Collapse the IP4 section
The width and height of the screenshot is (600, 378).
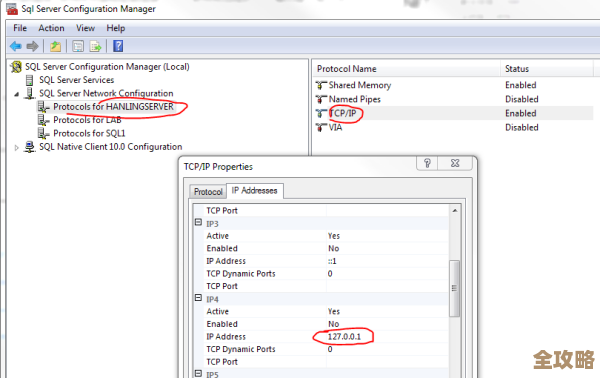(198, 298)
